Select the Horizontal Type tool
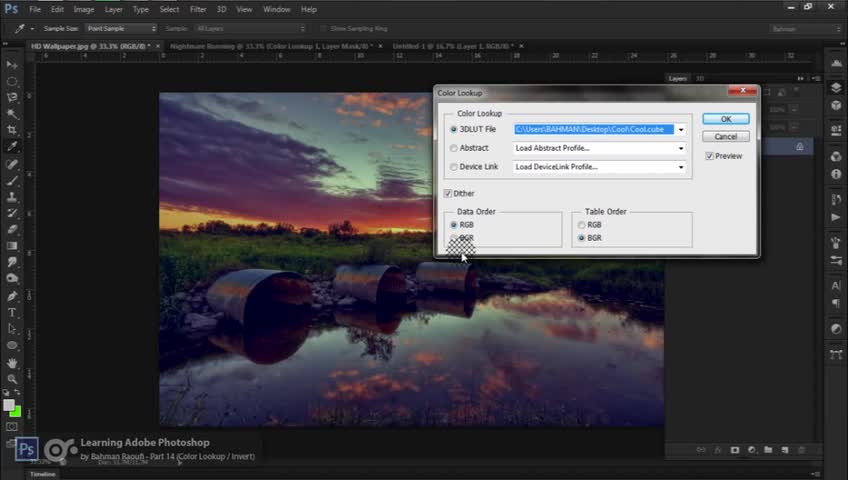The width and height of the screenshot is (848, 480). (12, 312)
